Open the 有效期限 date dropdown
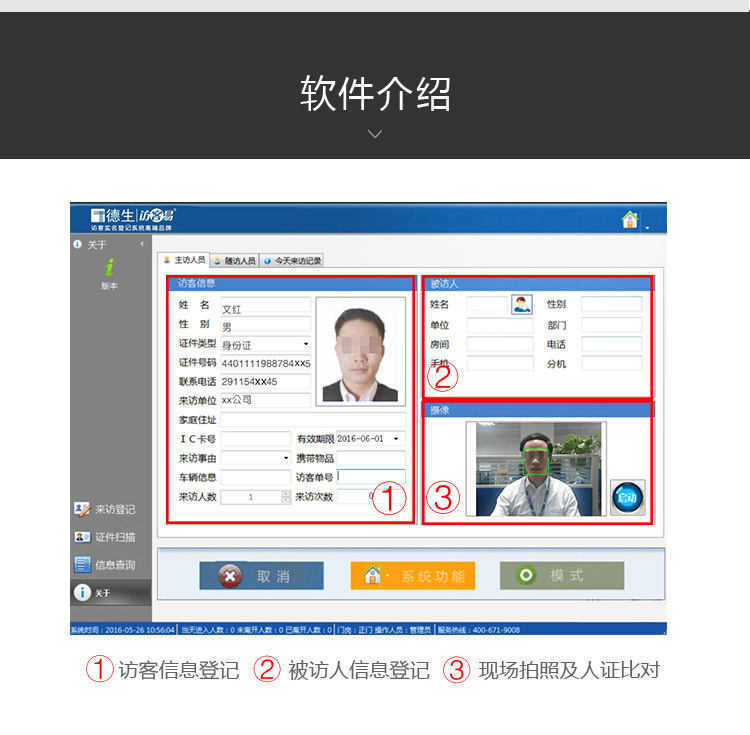Screen dimensions: 750x735 point(396,438)
